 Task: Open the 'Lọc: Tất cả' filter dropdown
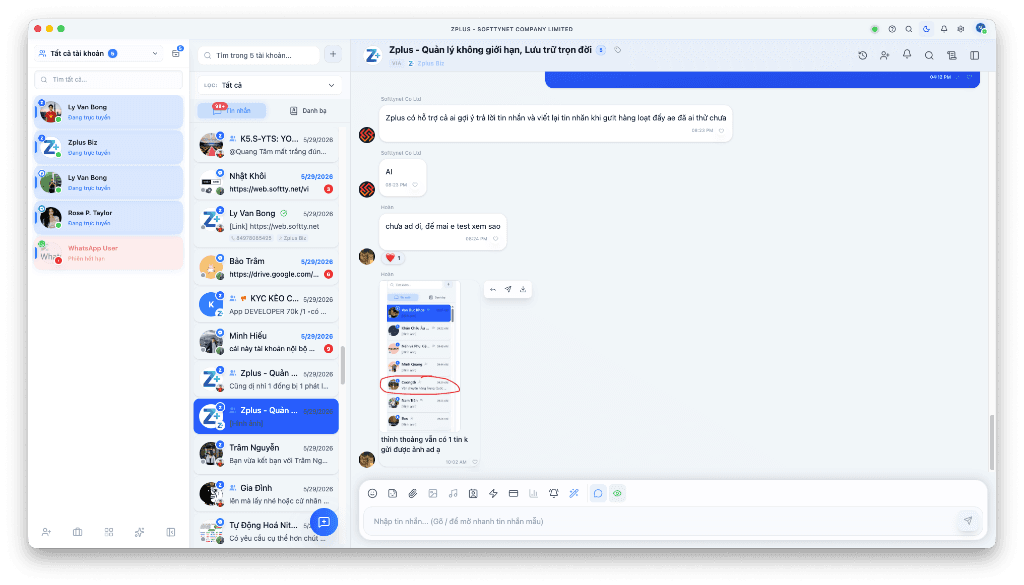pos(268,85)
